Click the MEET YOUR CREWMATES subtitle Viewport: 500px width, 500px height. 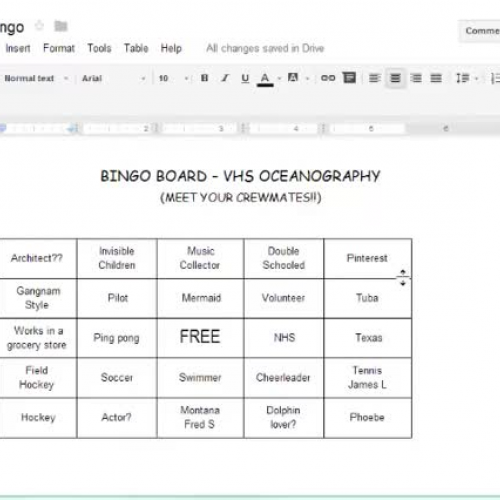pyautogui.click(x=241, y=197)
